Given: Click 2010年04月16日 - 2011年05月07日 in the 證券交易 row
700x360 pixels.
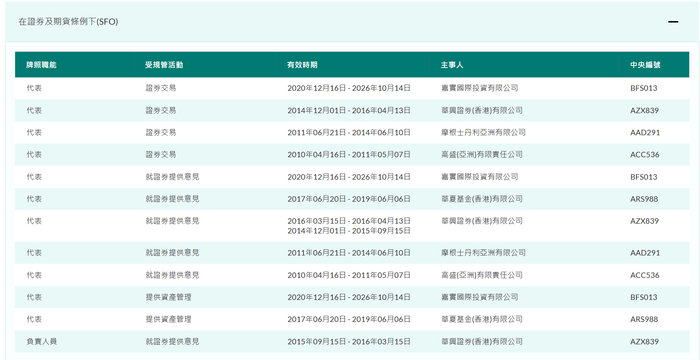Looking at the screenshot, I should tap(349, 155).
